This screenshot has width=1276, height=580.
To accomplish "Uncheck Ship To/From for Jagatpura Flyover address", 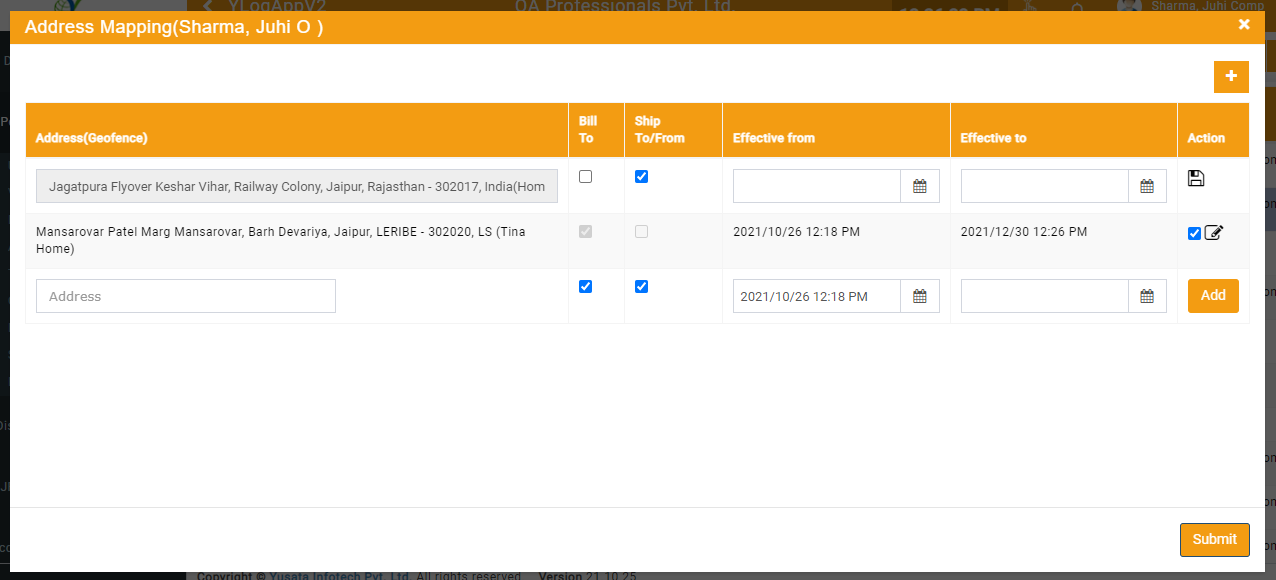I will click(x=642, y=176).
